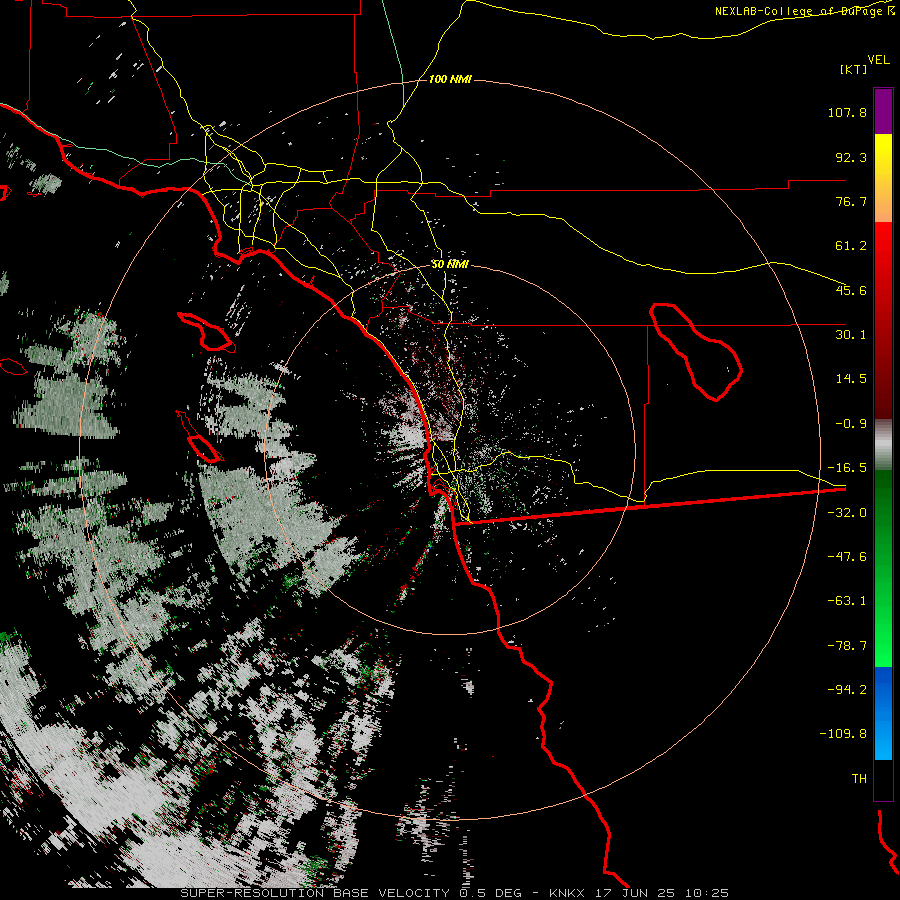
Task: Click the 'VEL' legend title
Action: click(x=878, y=59)
